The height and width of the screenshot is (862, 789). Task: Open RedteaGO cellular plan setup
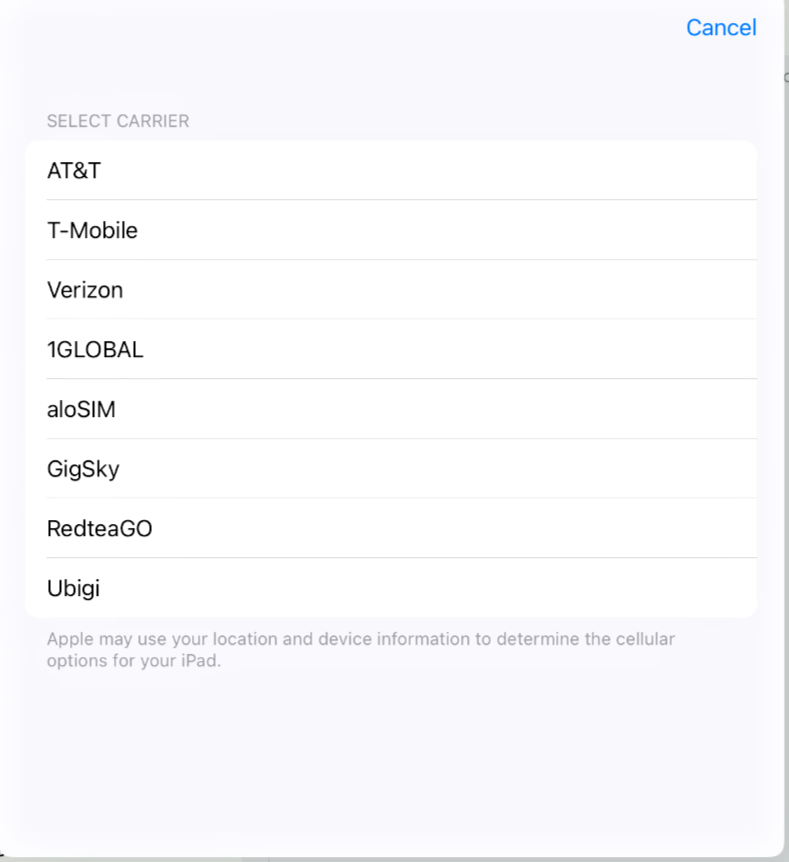(391, 528)
